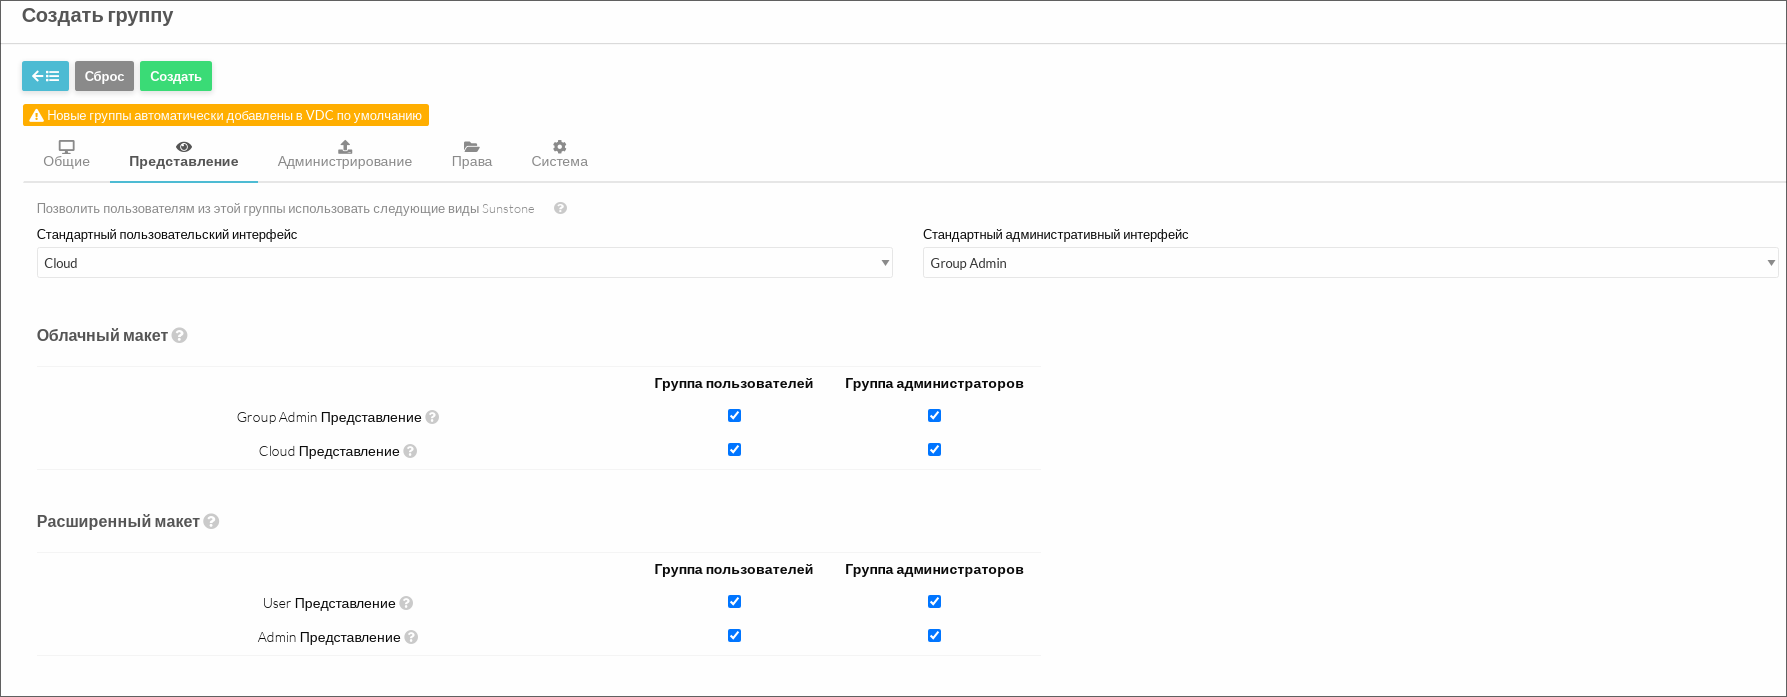Click help icon next to Admin Представление
The image size is (1787, 697).
click(x=411, y=637)
